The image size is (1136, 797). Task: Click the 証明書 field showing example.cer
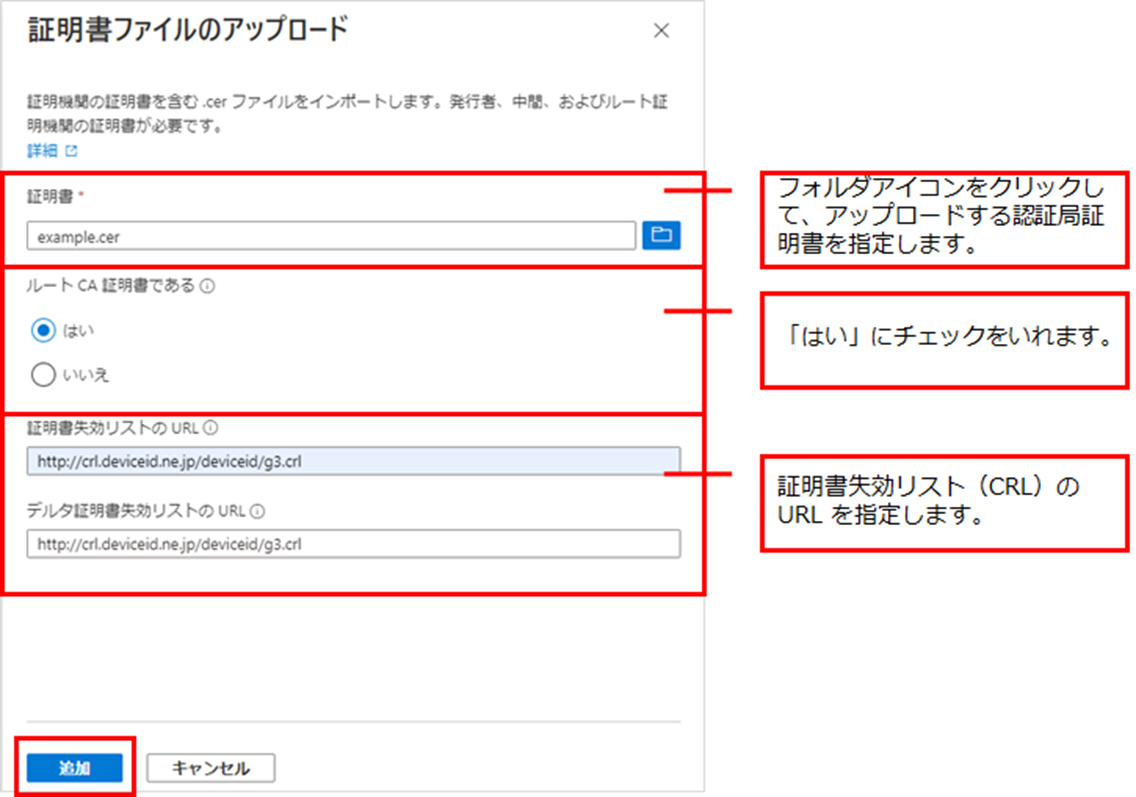point(331,237)
